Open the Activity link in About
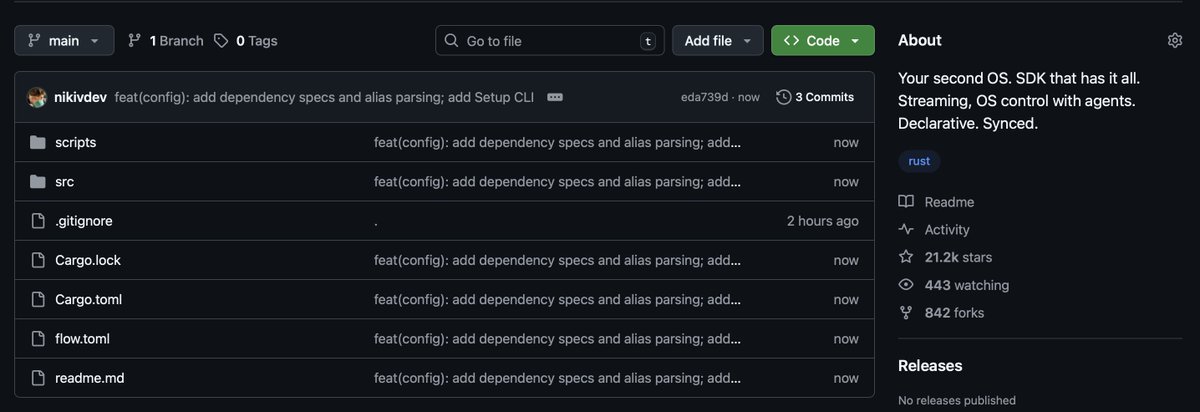1200x412 pixels. (947, 229)
